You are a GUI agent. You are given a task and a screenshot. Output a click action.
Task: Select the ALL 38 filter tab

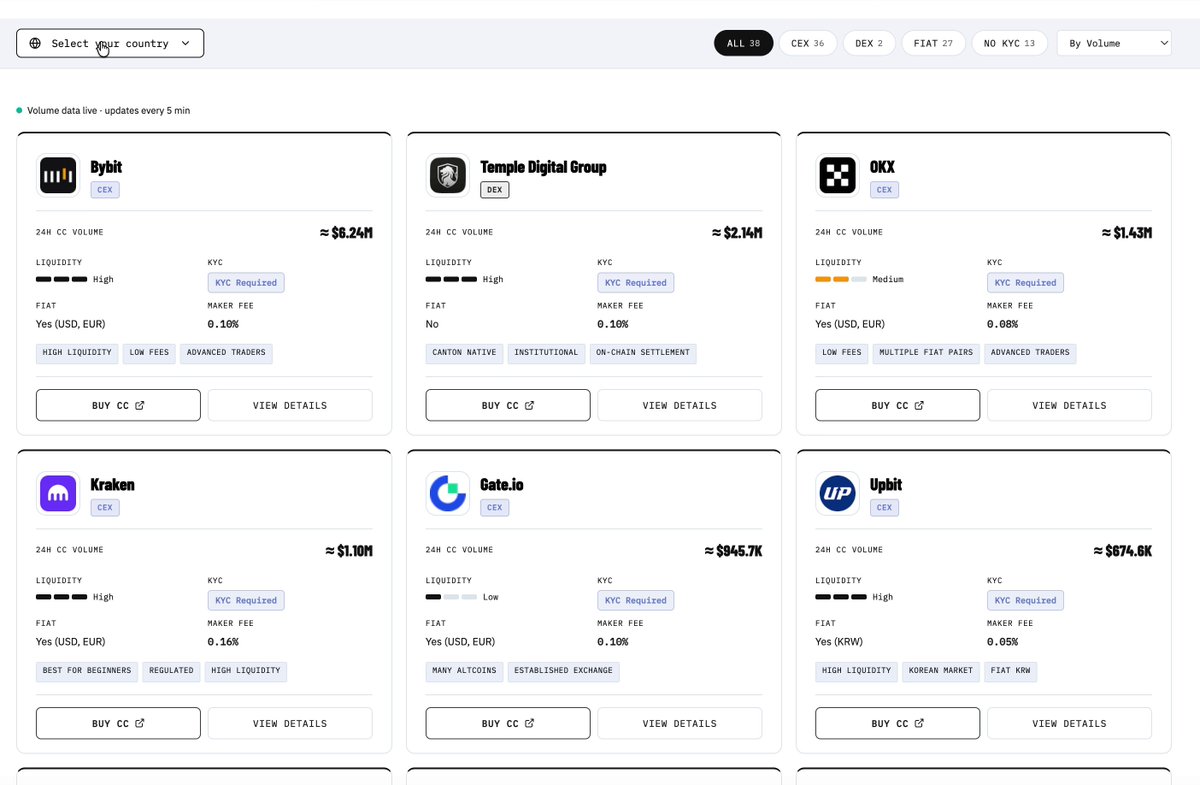[743, 43]
